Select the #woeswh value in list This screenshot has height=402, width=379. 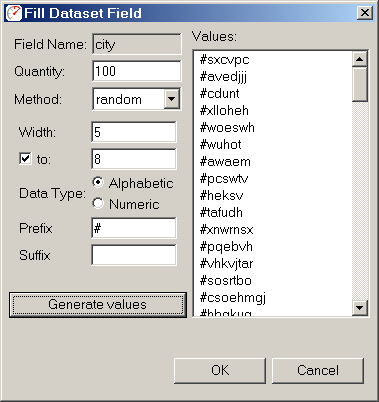coord(227,128)
